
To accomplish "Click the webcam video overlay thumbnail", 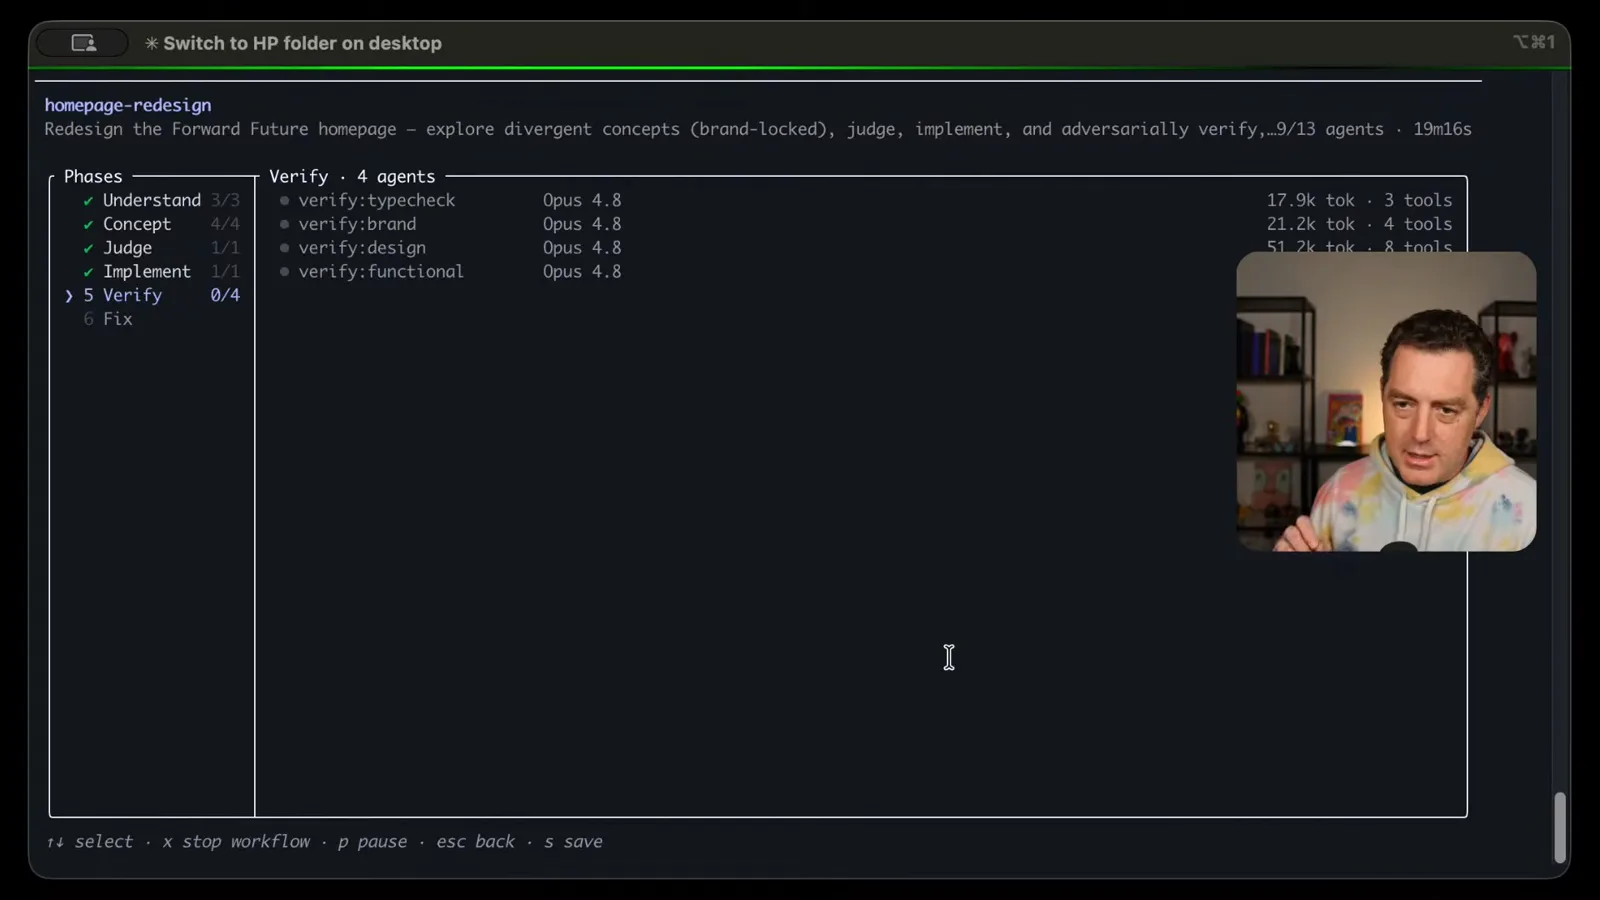I will [x=1386, y=401].
